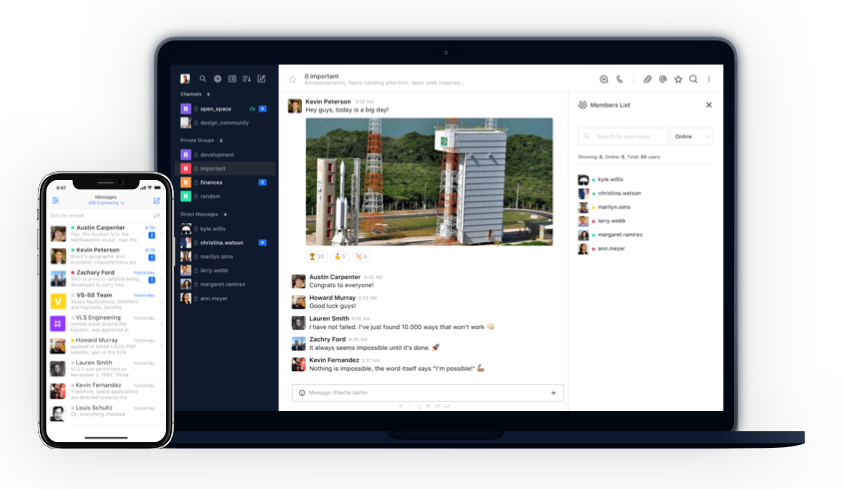Open the Online status filter dropdown
843x489 pixels.
(692, 136)
